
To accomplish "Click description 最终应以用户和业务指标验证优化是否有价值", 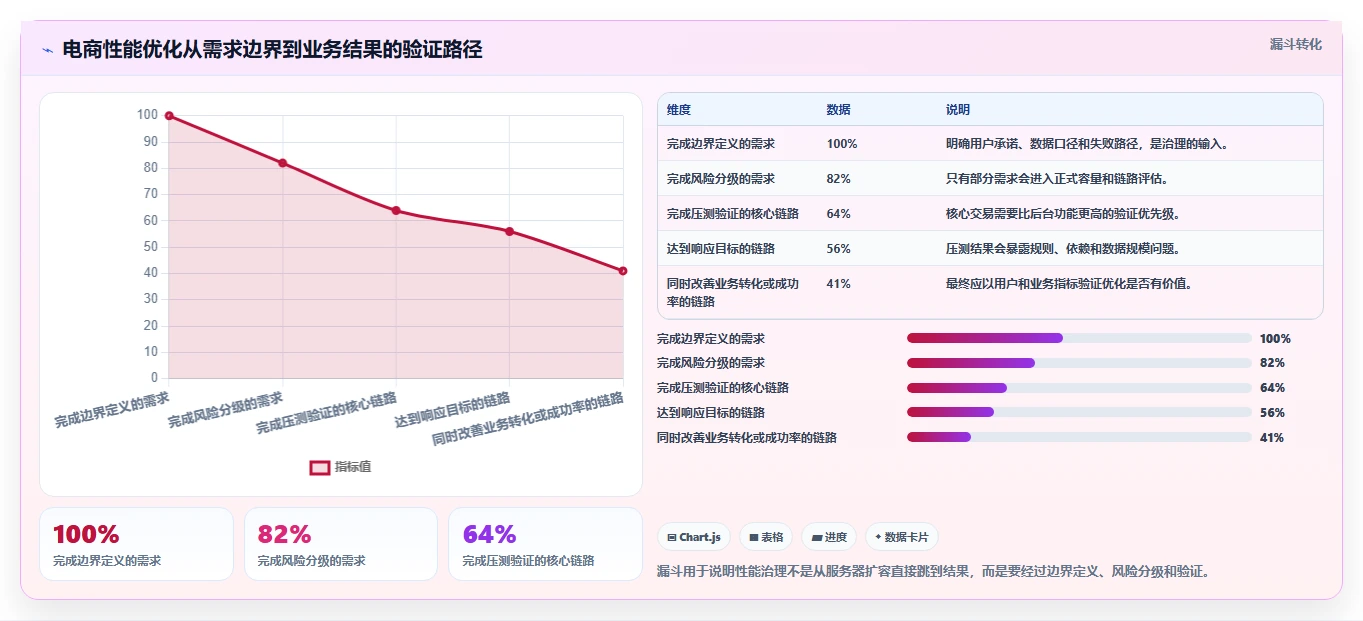I will pos(1069,284).
